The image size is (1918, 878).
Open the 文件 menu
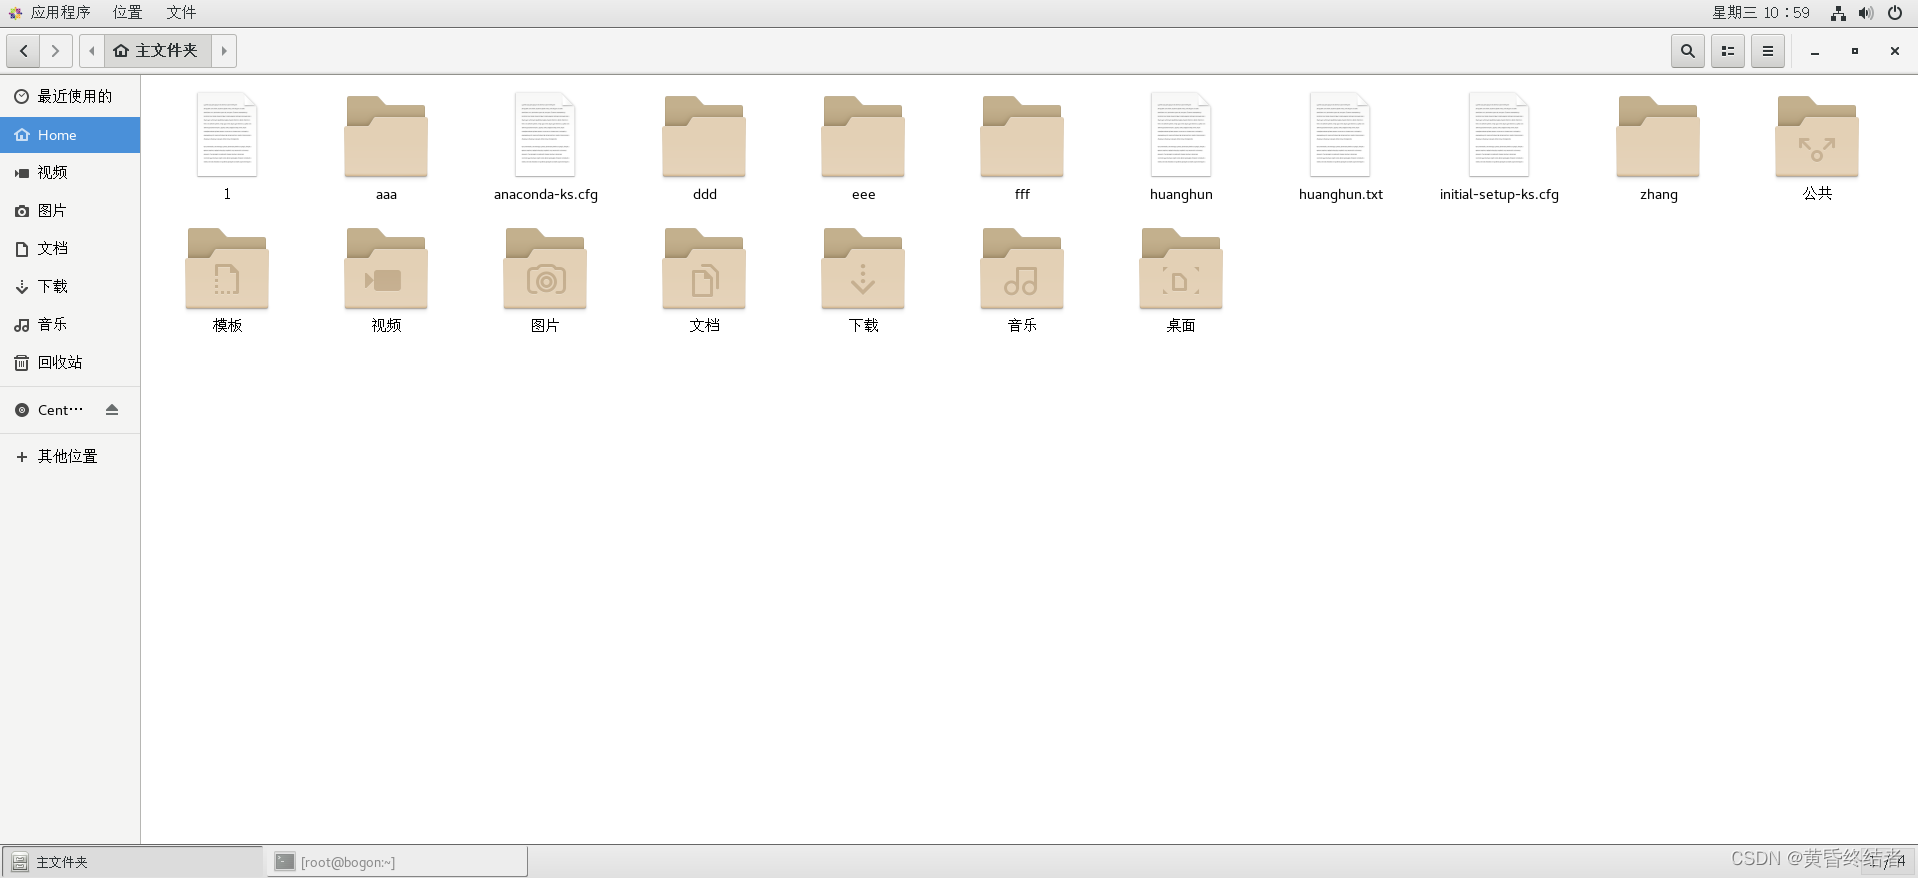[x=181, y=13]
